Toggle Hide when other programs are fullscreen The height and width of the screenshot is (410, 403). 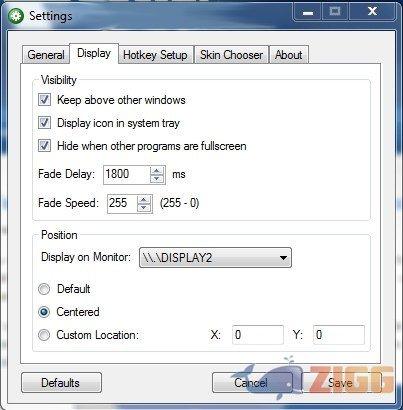click(44, 146)
